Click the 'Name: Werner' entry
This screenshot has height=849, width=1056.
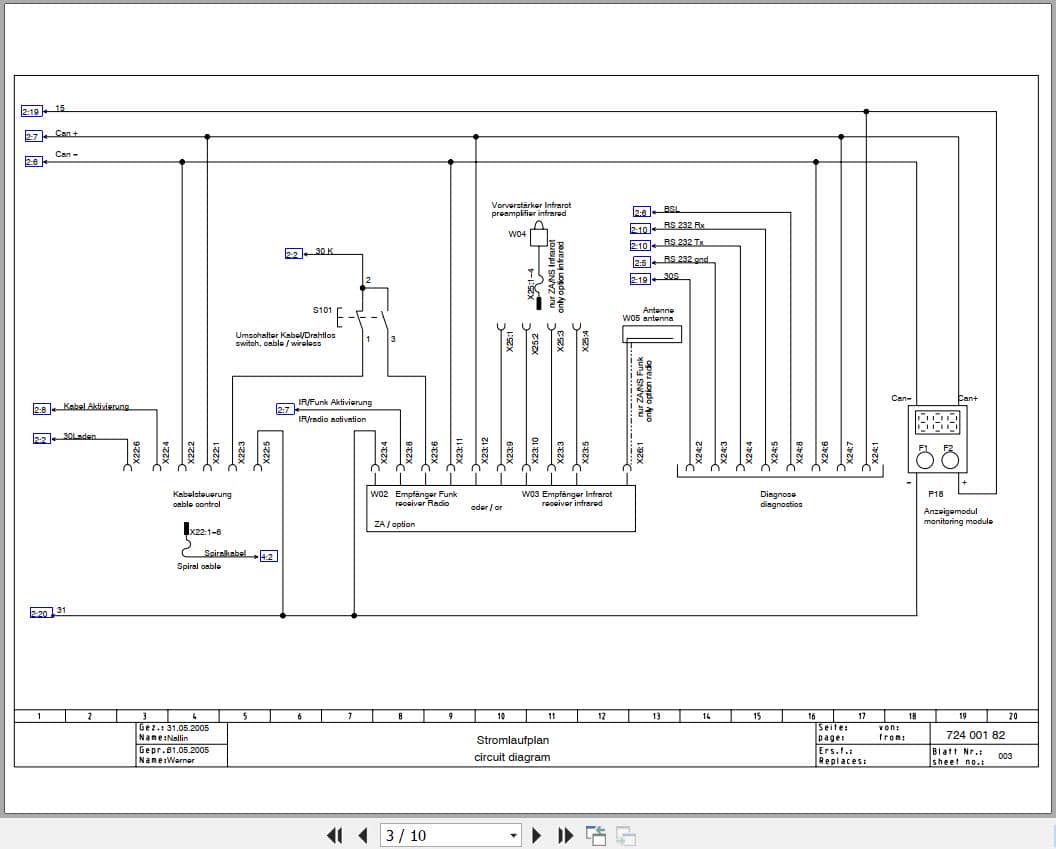point(166,760)
